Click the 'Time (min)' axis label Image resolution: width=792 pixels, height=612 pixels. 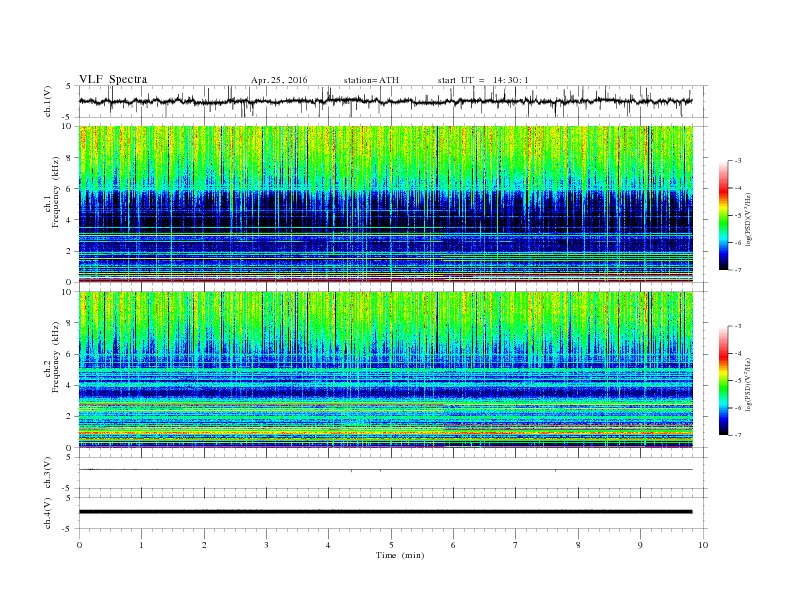tap(400, 555)
